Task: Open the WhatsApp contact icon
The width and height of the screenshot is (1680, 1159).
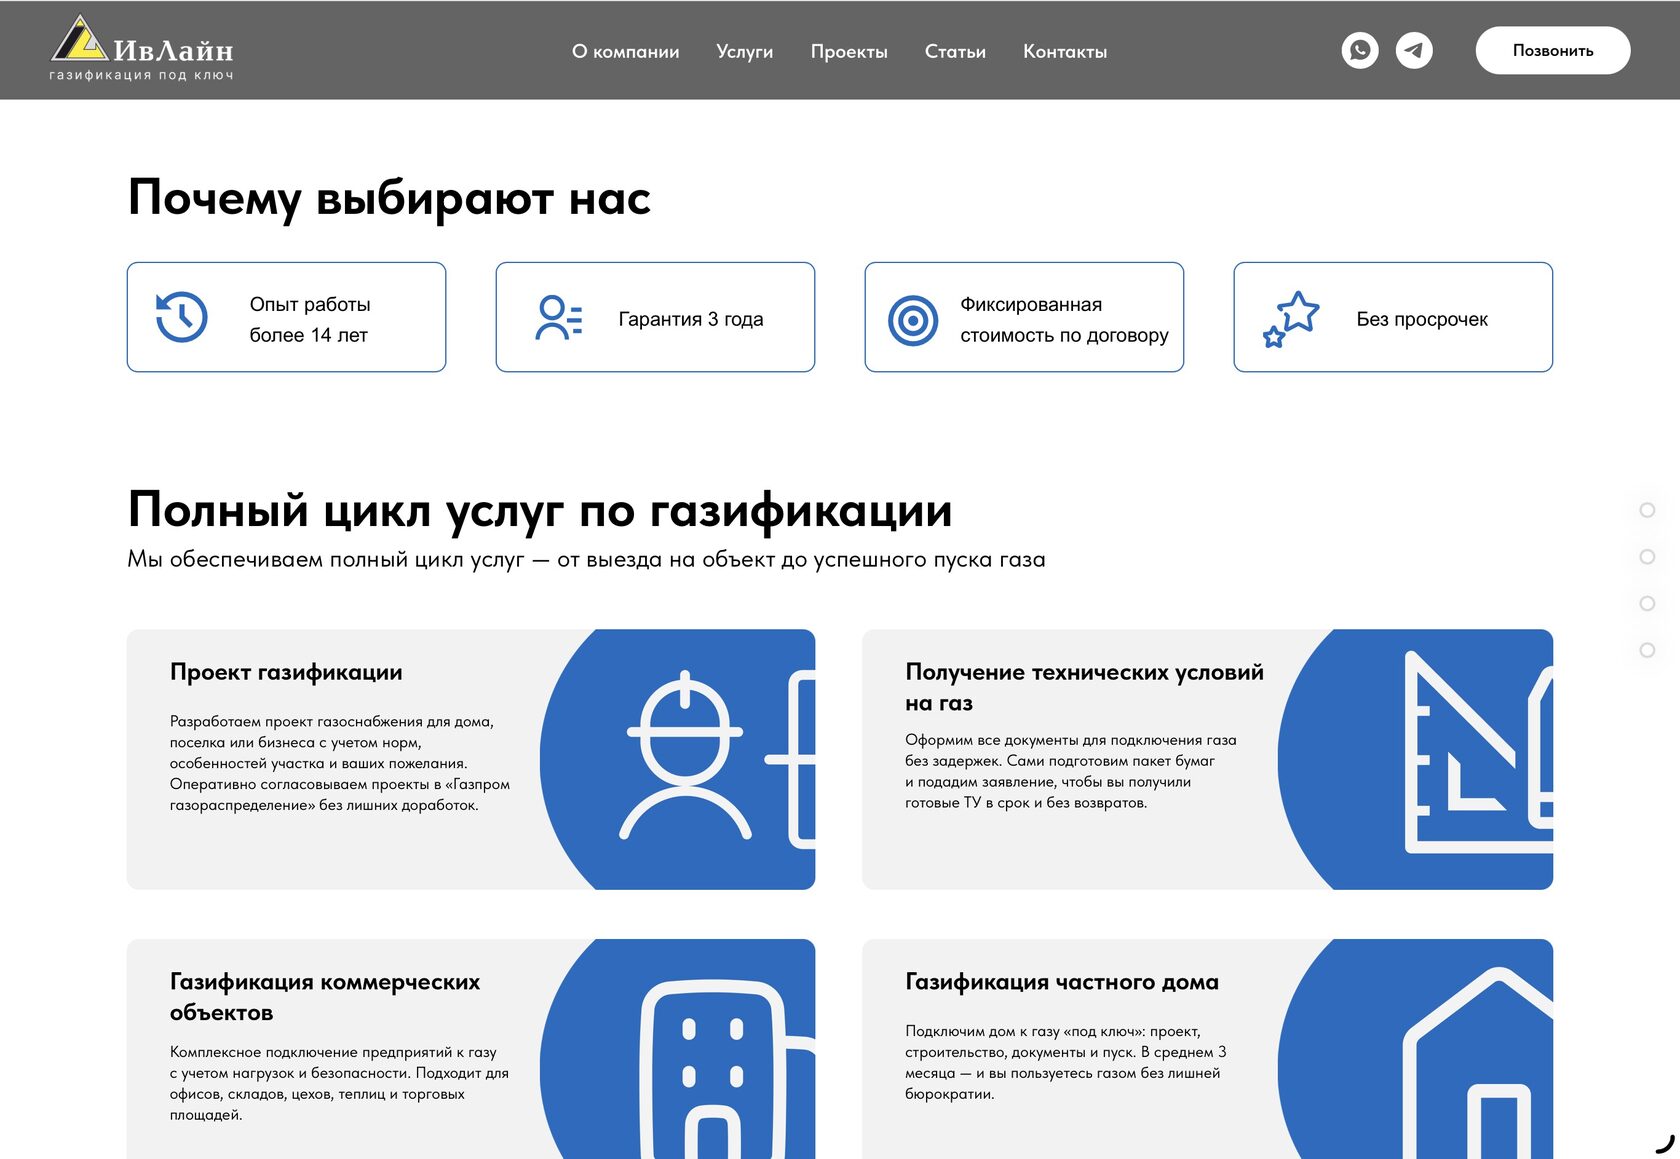Action: coord(1360,50)
